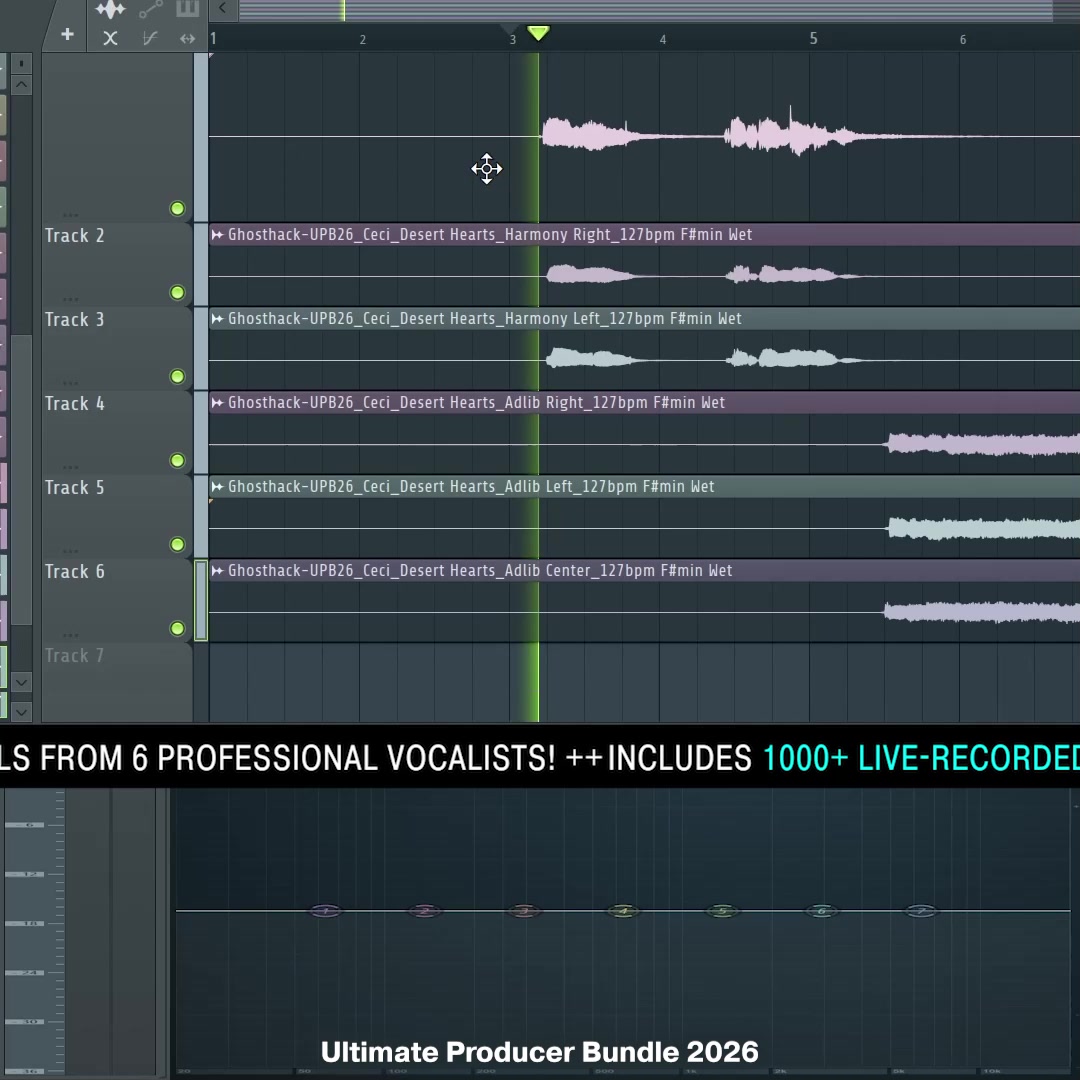Click the crossing-lines X icon in playlist header

110,39
